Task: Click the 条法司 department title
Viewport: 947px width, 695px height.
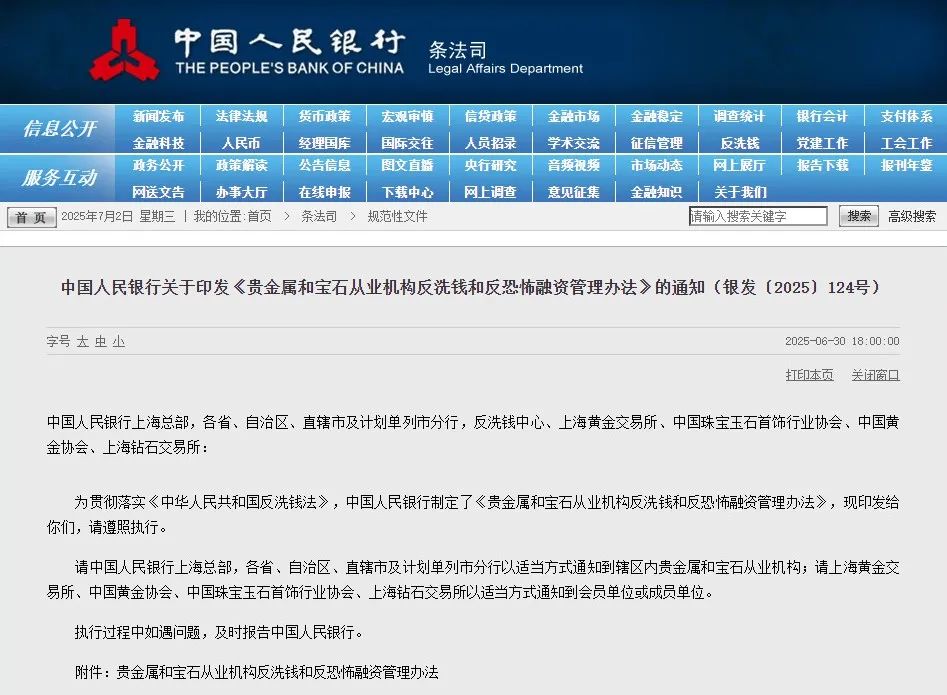Action: click(x=457, y=50)
